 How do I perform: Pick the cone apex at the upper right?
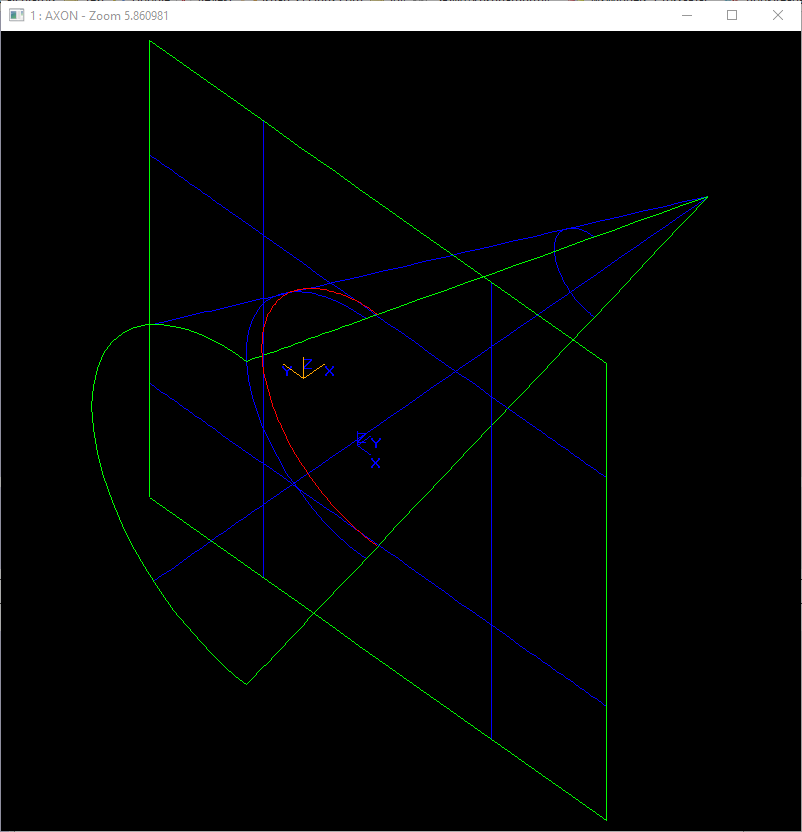pos(707,197)
